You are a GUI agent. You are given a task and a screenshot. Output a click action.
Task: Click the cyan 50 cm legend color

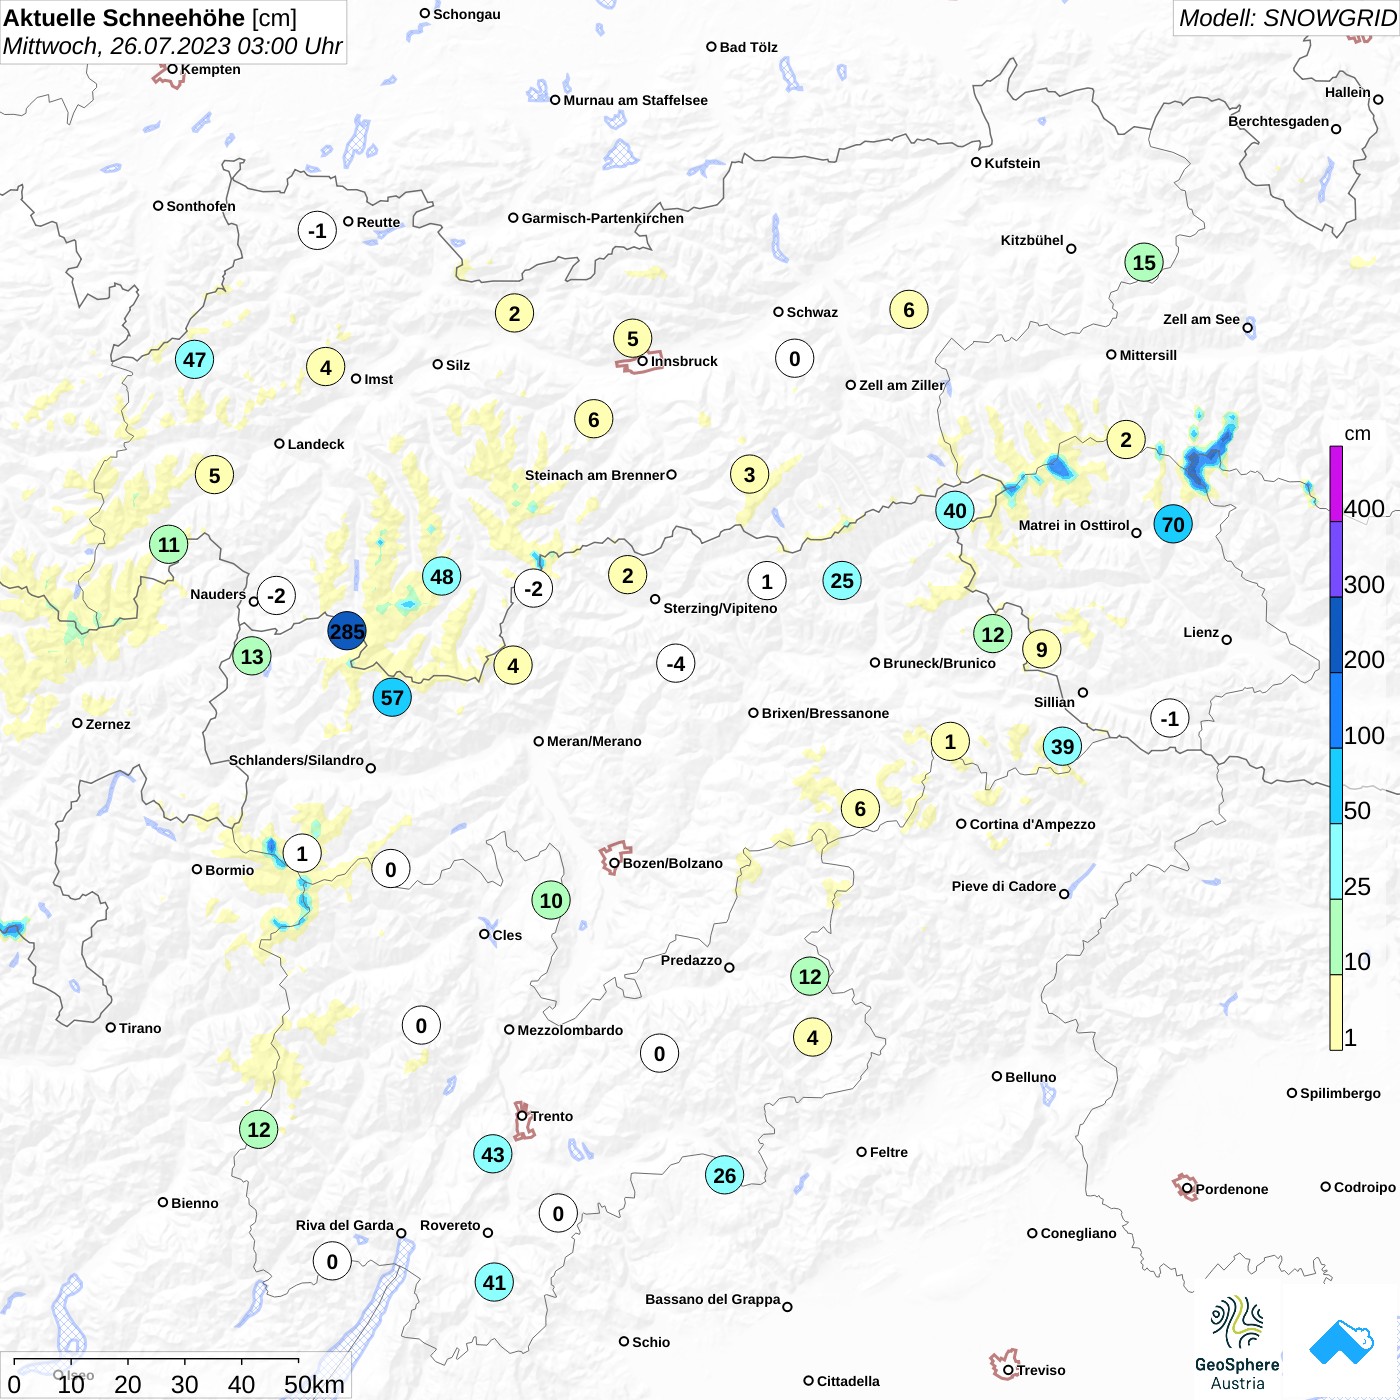click(1336, 786)
